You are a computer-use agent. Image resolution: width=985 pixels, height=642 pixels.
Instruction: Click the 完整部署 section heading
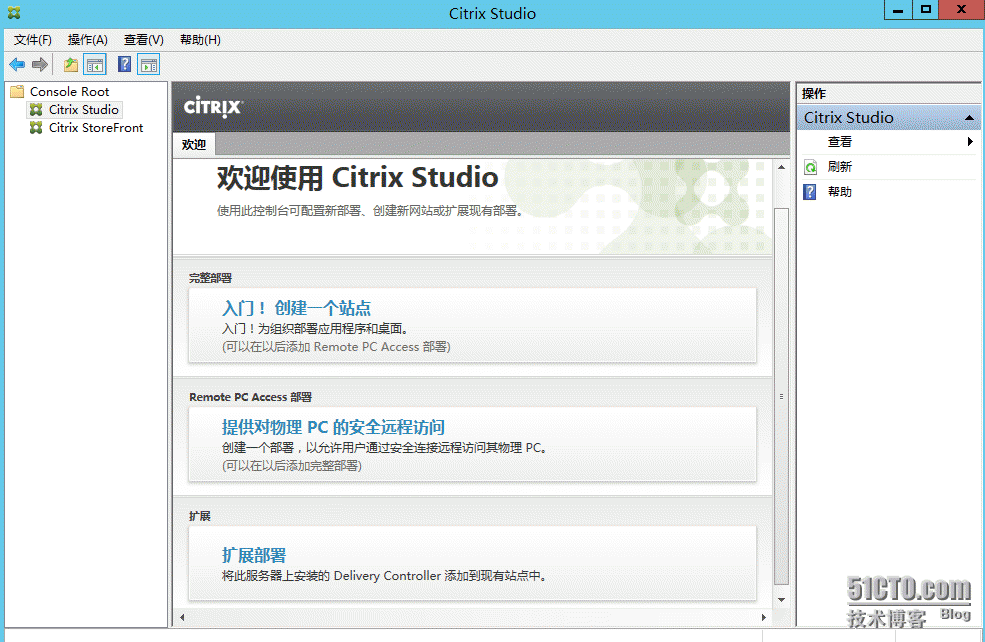210,278
